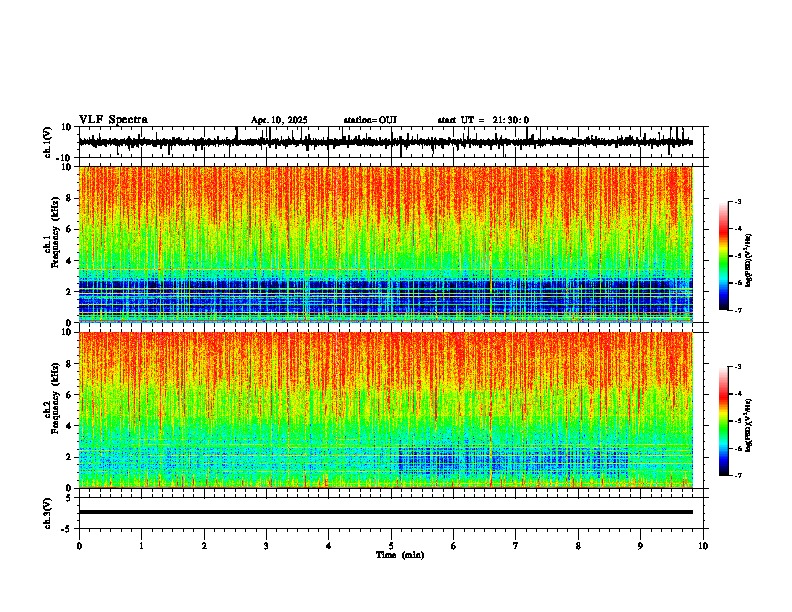
Task: Click the ch.1 voltage waveform trace
Action: (x=386, y=142)
